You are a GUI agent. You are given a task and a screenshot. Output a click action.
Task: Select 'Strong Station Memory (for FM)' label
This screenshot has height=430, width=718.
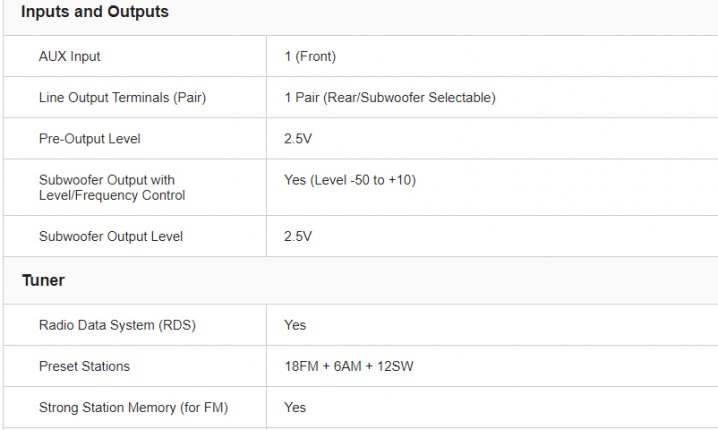pyautogui.click(x=132, y=407)
